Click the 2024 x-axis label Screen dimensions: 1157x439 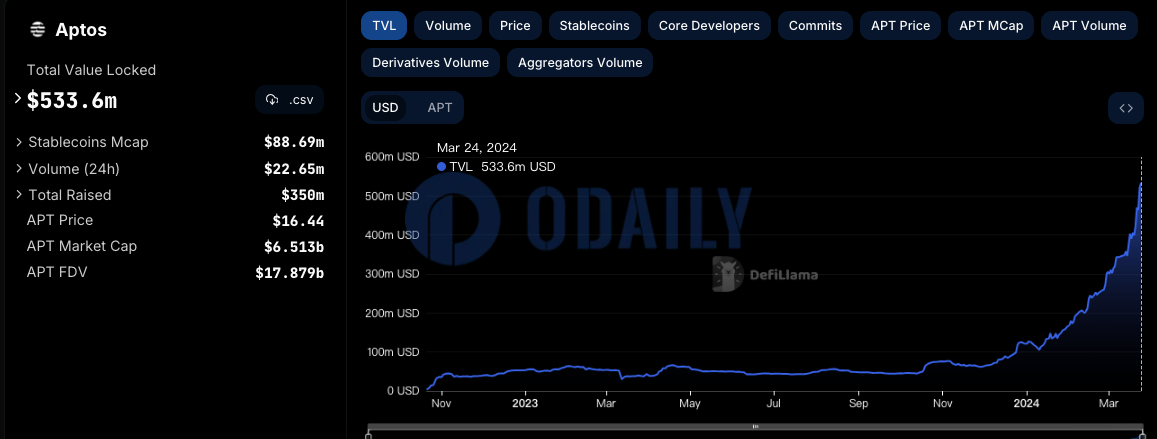(1026, 404)
